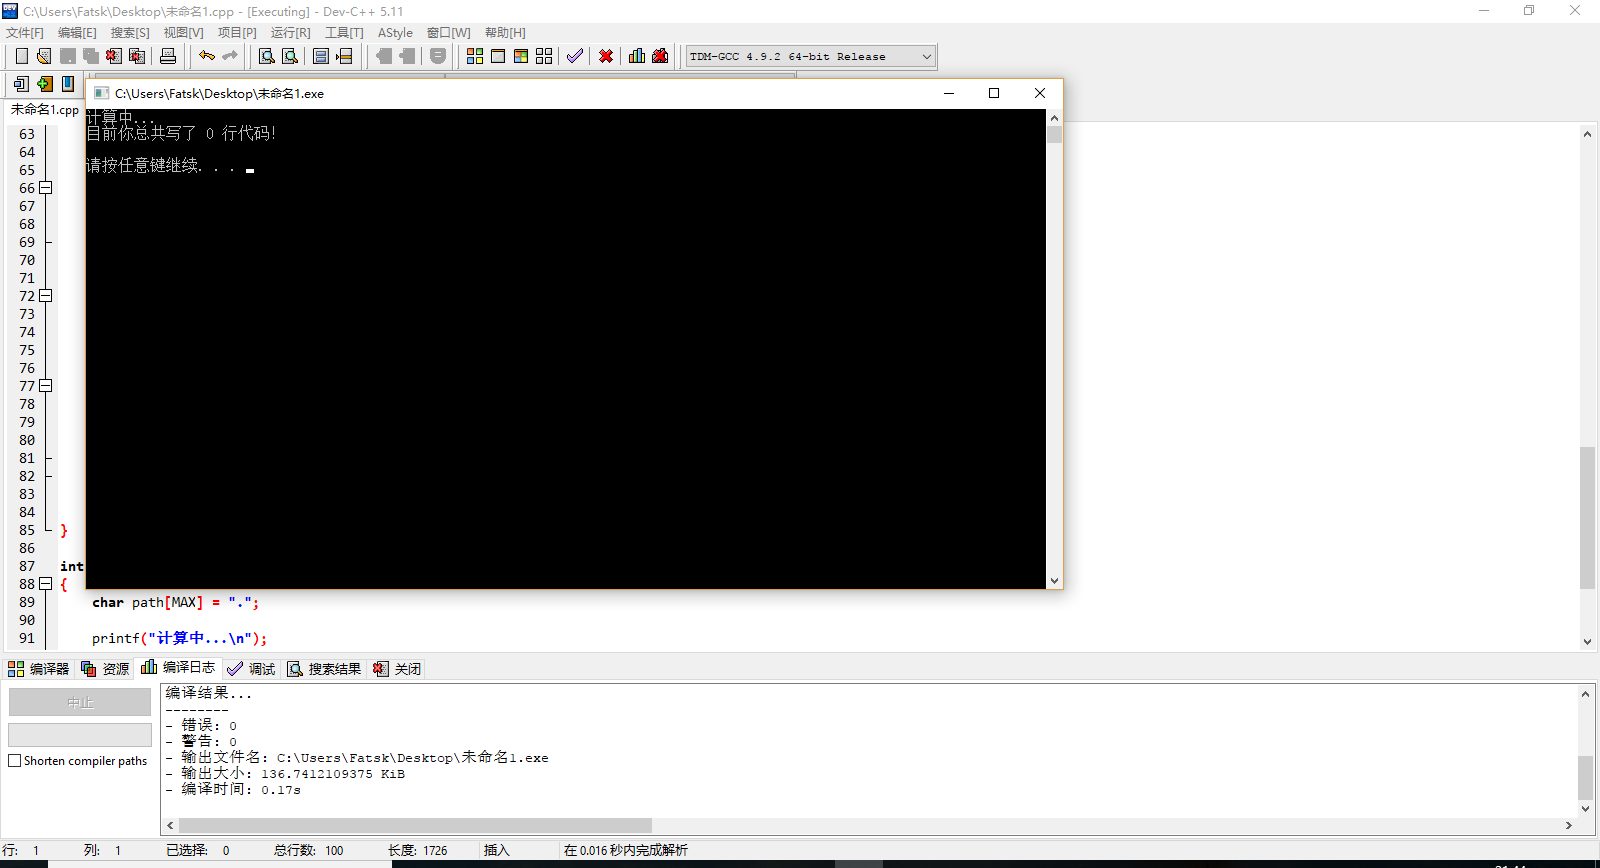Click the Save file toolbar icon

pos(68,56)
